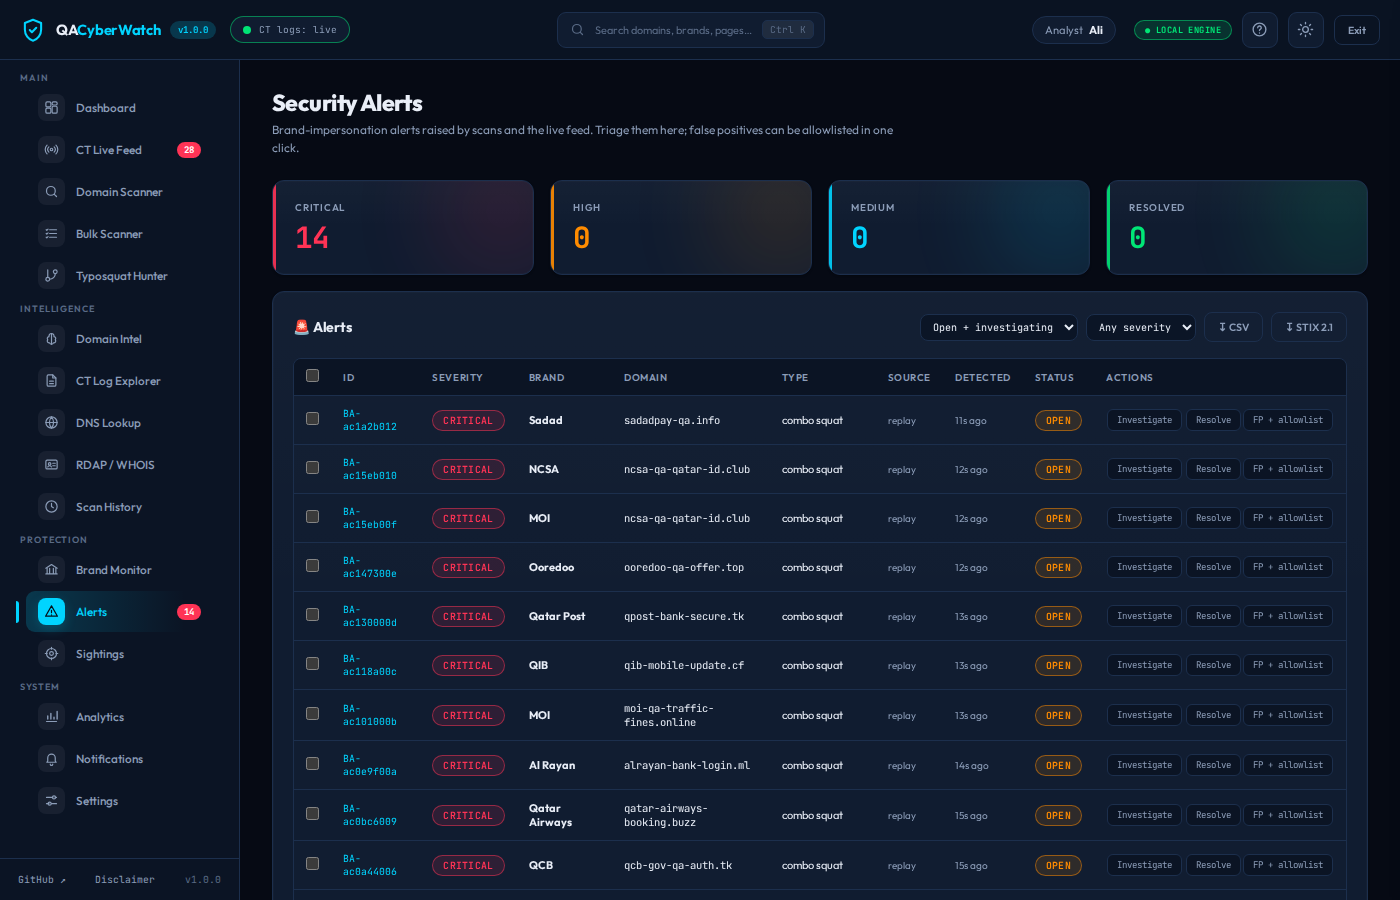
Task: Open the Scan History clock icon
Action: (52, 507)
